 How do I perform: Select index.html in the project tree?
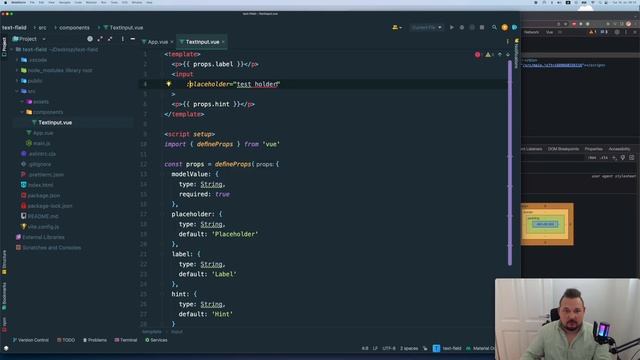click(x=41, y=185)
